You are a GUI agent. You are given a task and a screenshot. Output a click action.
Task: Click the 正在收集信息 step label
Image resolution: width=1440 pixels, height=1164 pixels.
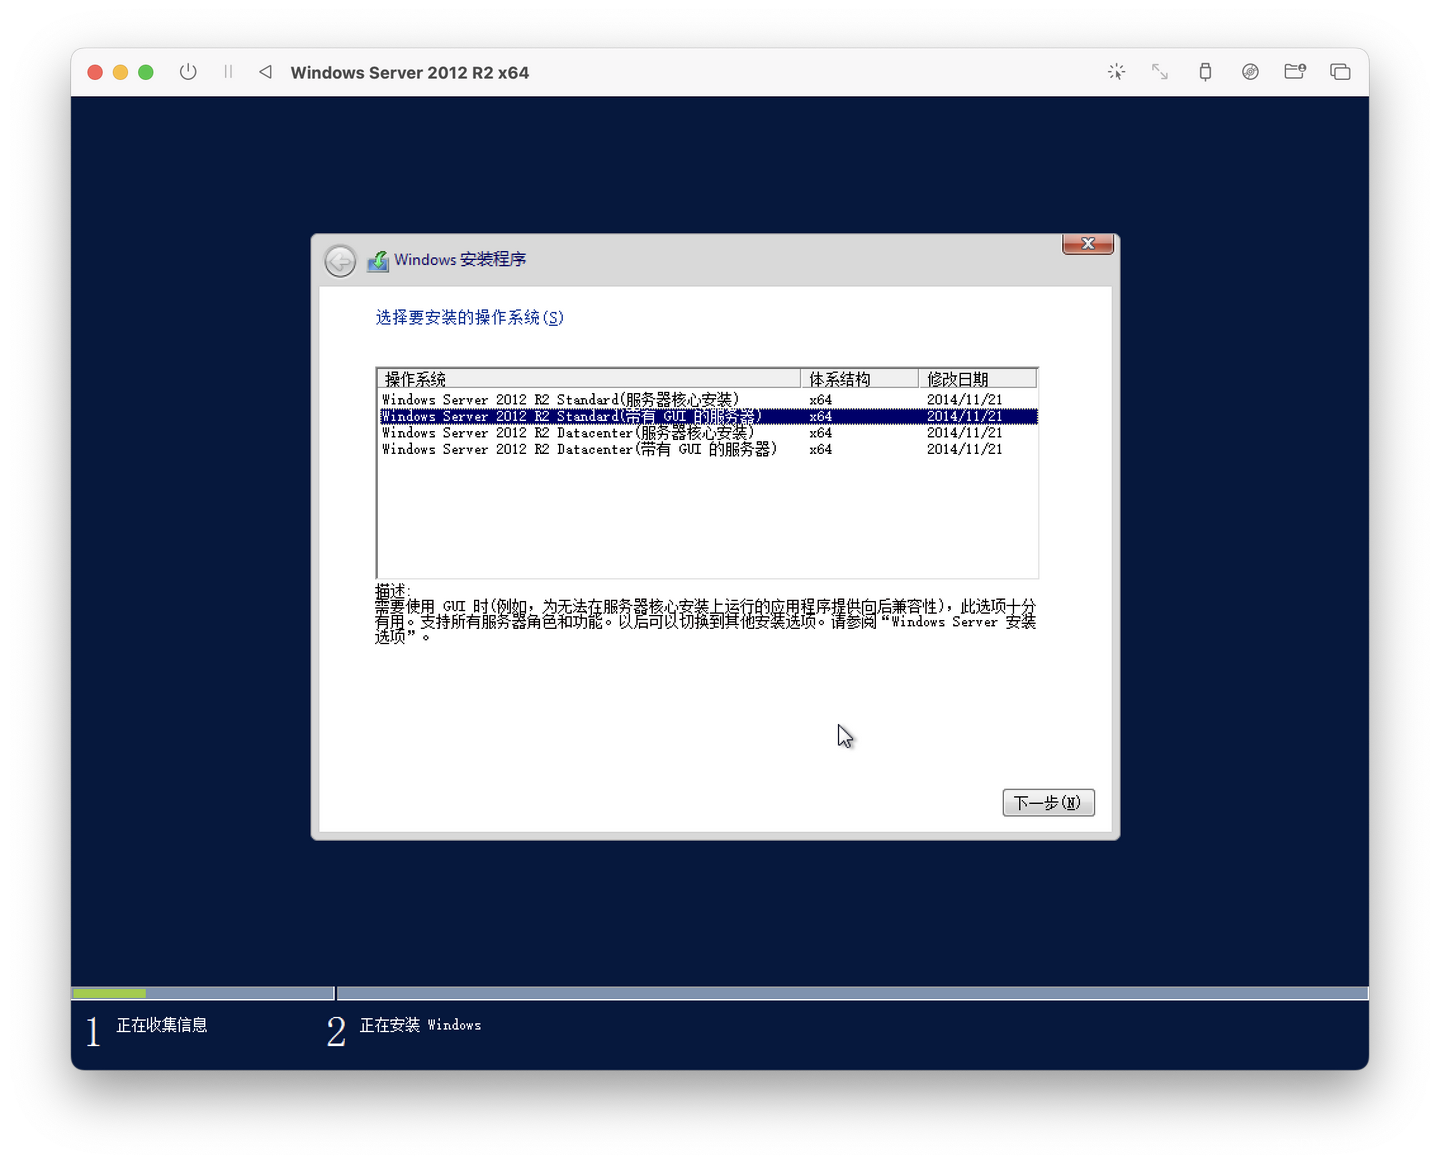pos(162,1025)
